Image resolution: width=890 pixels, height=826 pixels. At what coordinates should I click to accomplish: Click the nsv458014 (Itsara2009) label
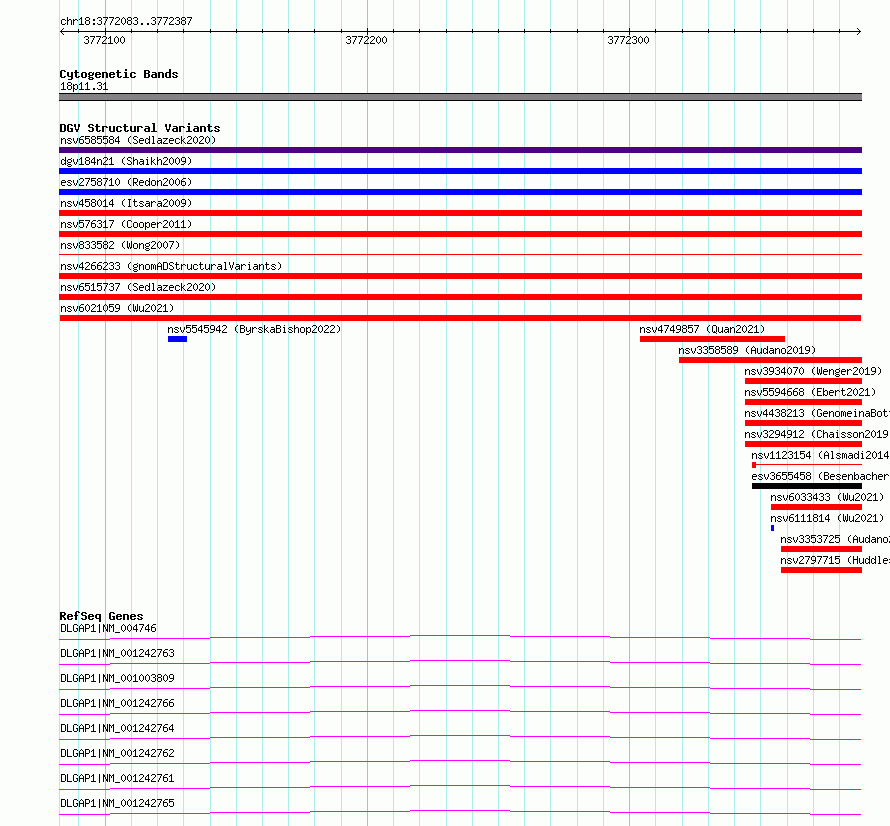point(126,203)
